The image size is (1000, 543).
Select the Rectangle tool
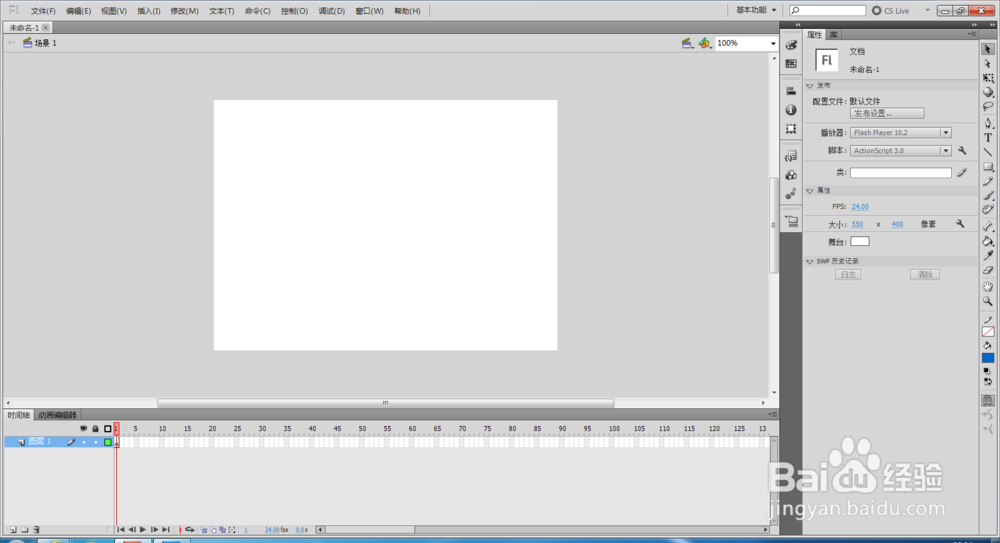click(x=987, y=167)
